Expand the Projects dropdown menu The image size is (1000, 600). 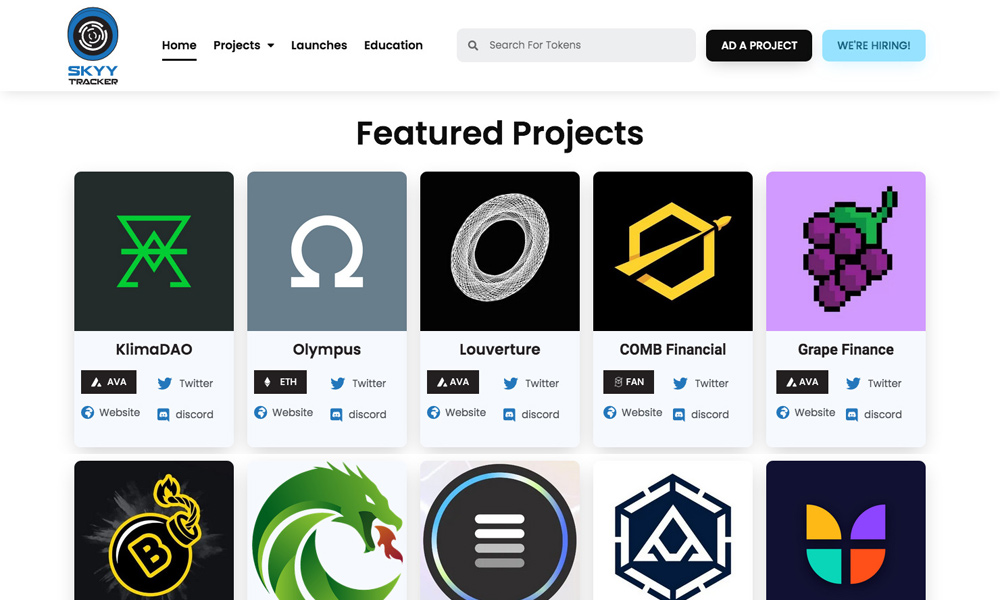click(243, 45)
